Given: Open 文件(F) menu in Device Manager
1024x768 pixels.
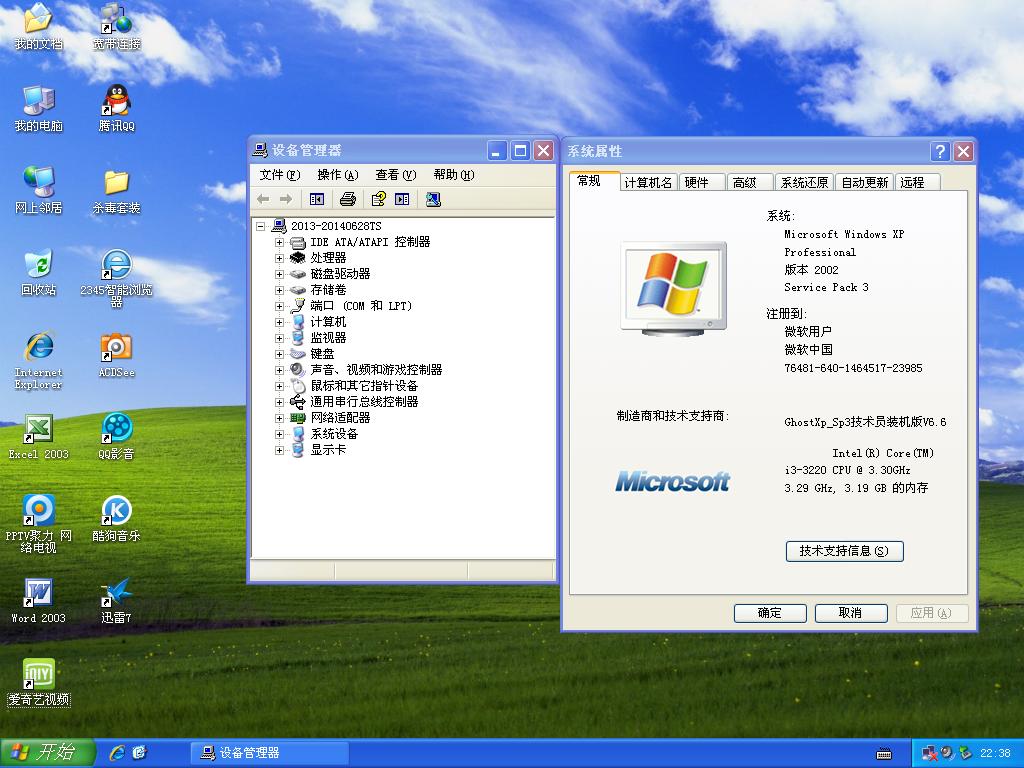Looking at the screenshot, I should [280, 175].
